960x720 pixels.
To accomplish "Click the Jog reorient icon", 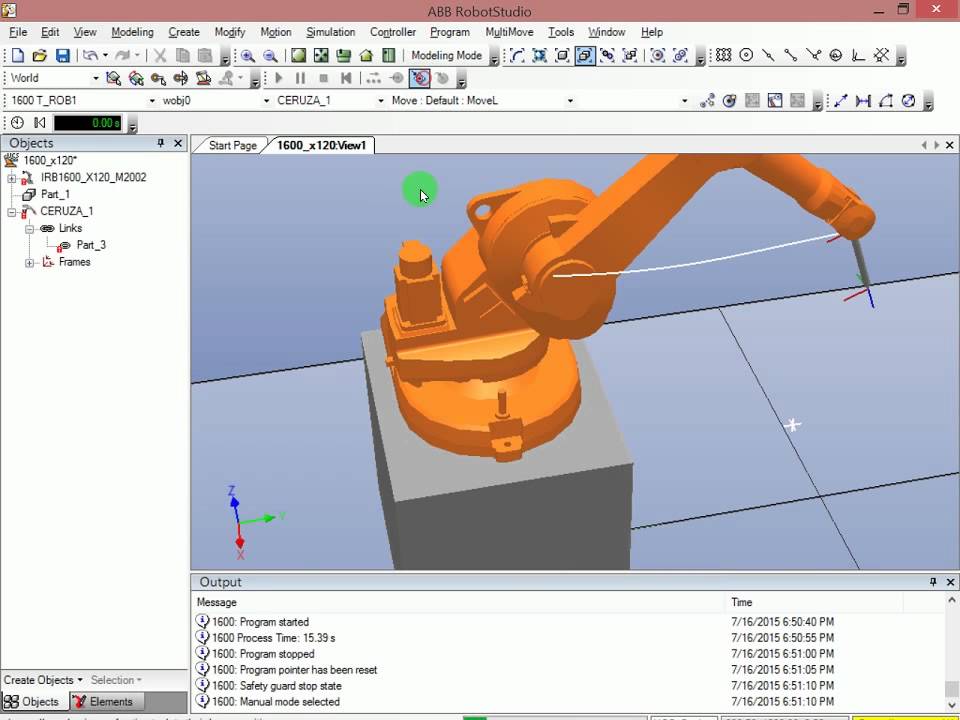I will pos(203,78).
